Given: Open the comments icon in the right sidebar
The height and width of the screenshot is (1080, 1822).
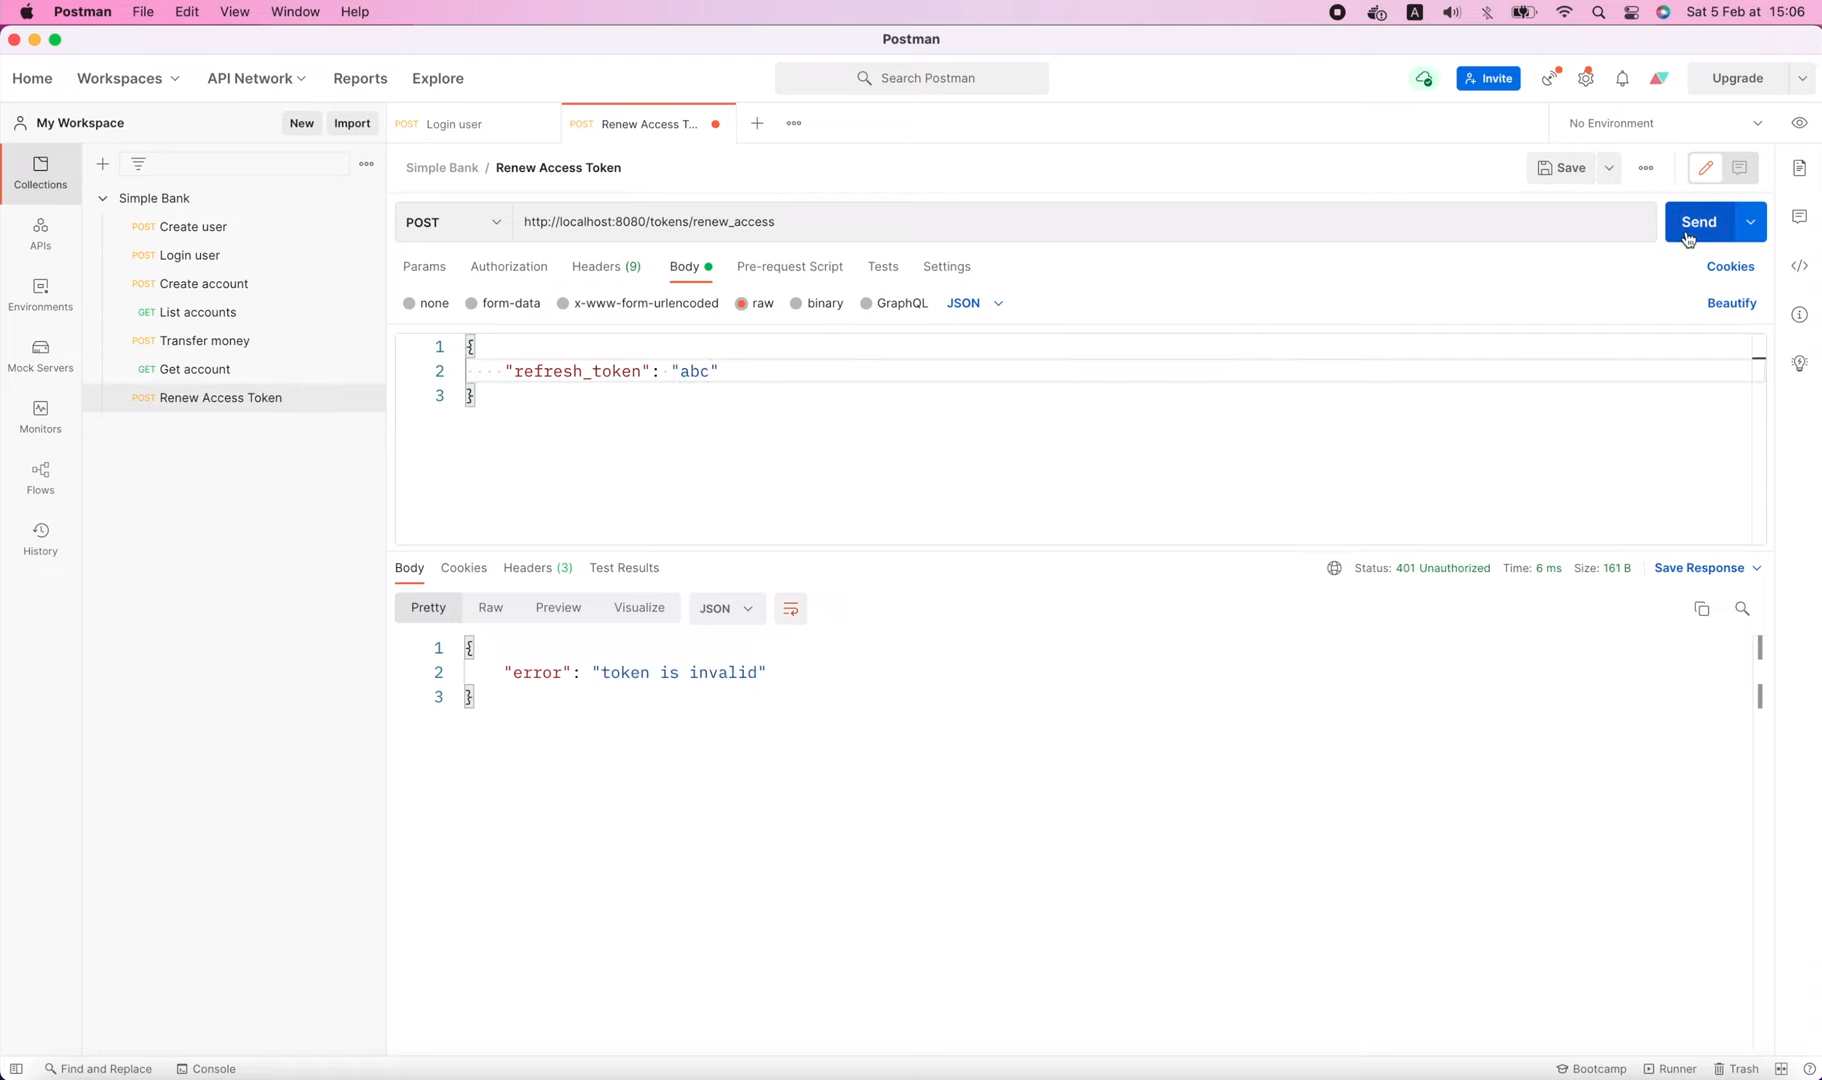Looking at the screenshot, I should (1799, 217).
